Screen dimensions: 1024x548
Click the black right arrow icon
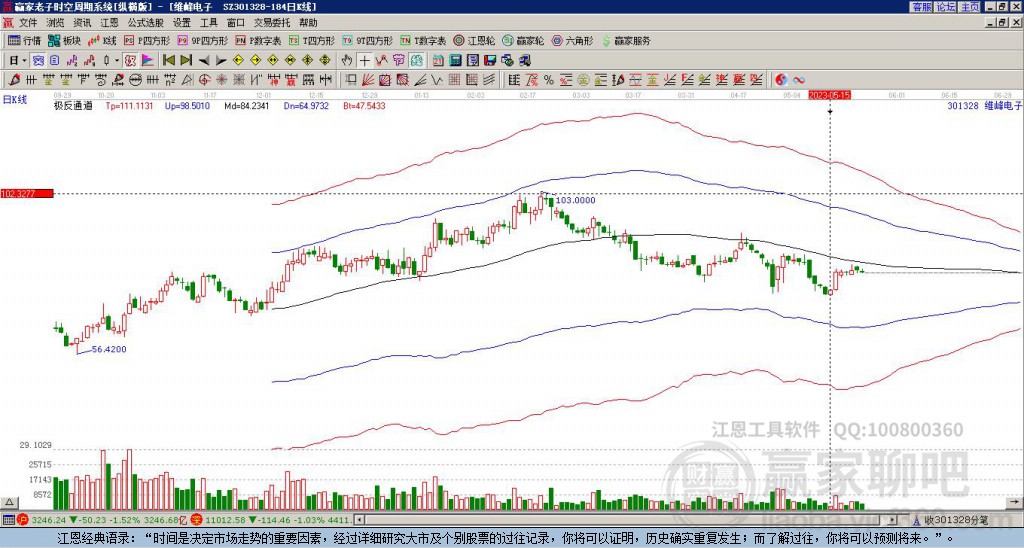point(221,61)
